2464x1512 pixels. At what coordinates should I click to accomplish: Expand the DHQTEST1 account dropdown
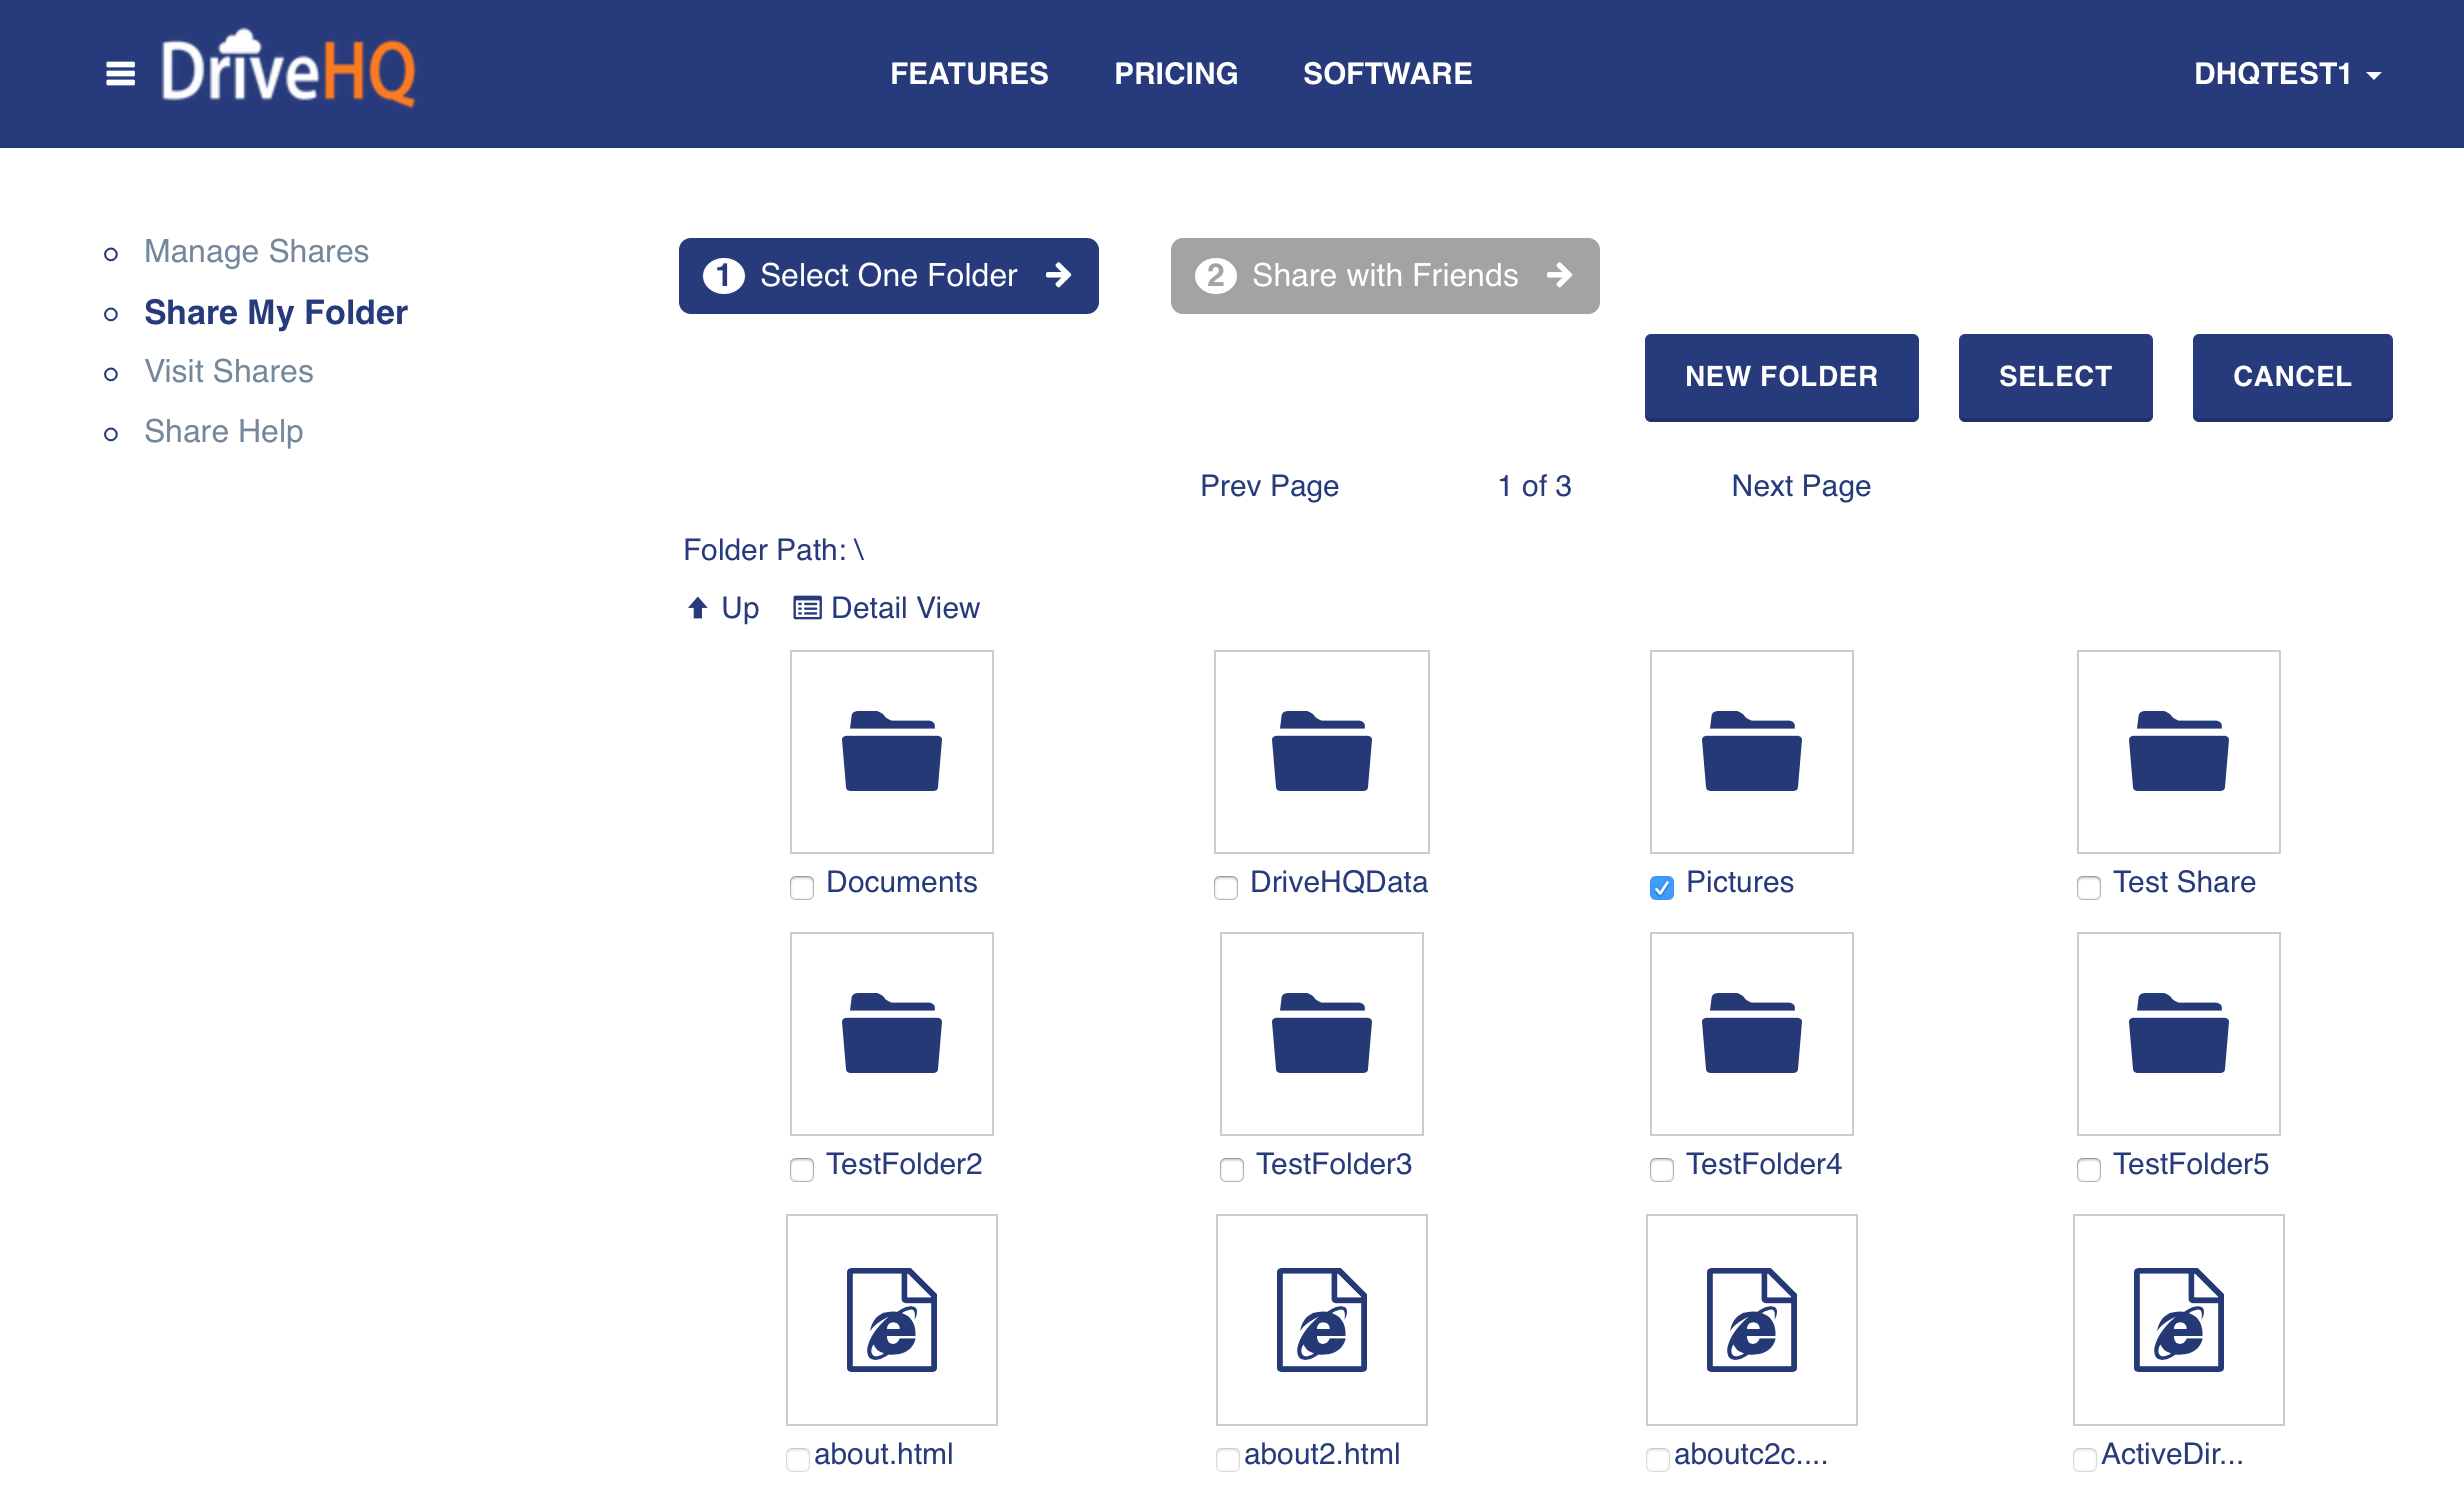(2287, 74)
